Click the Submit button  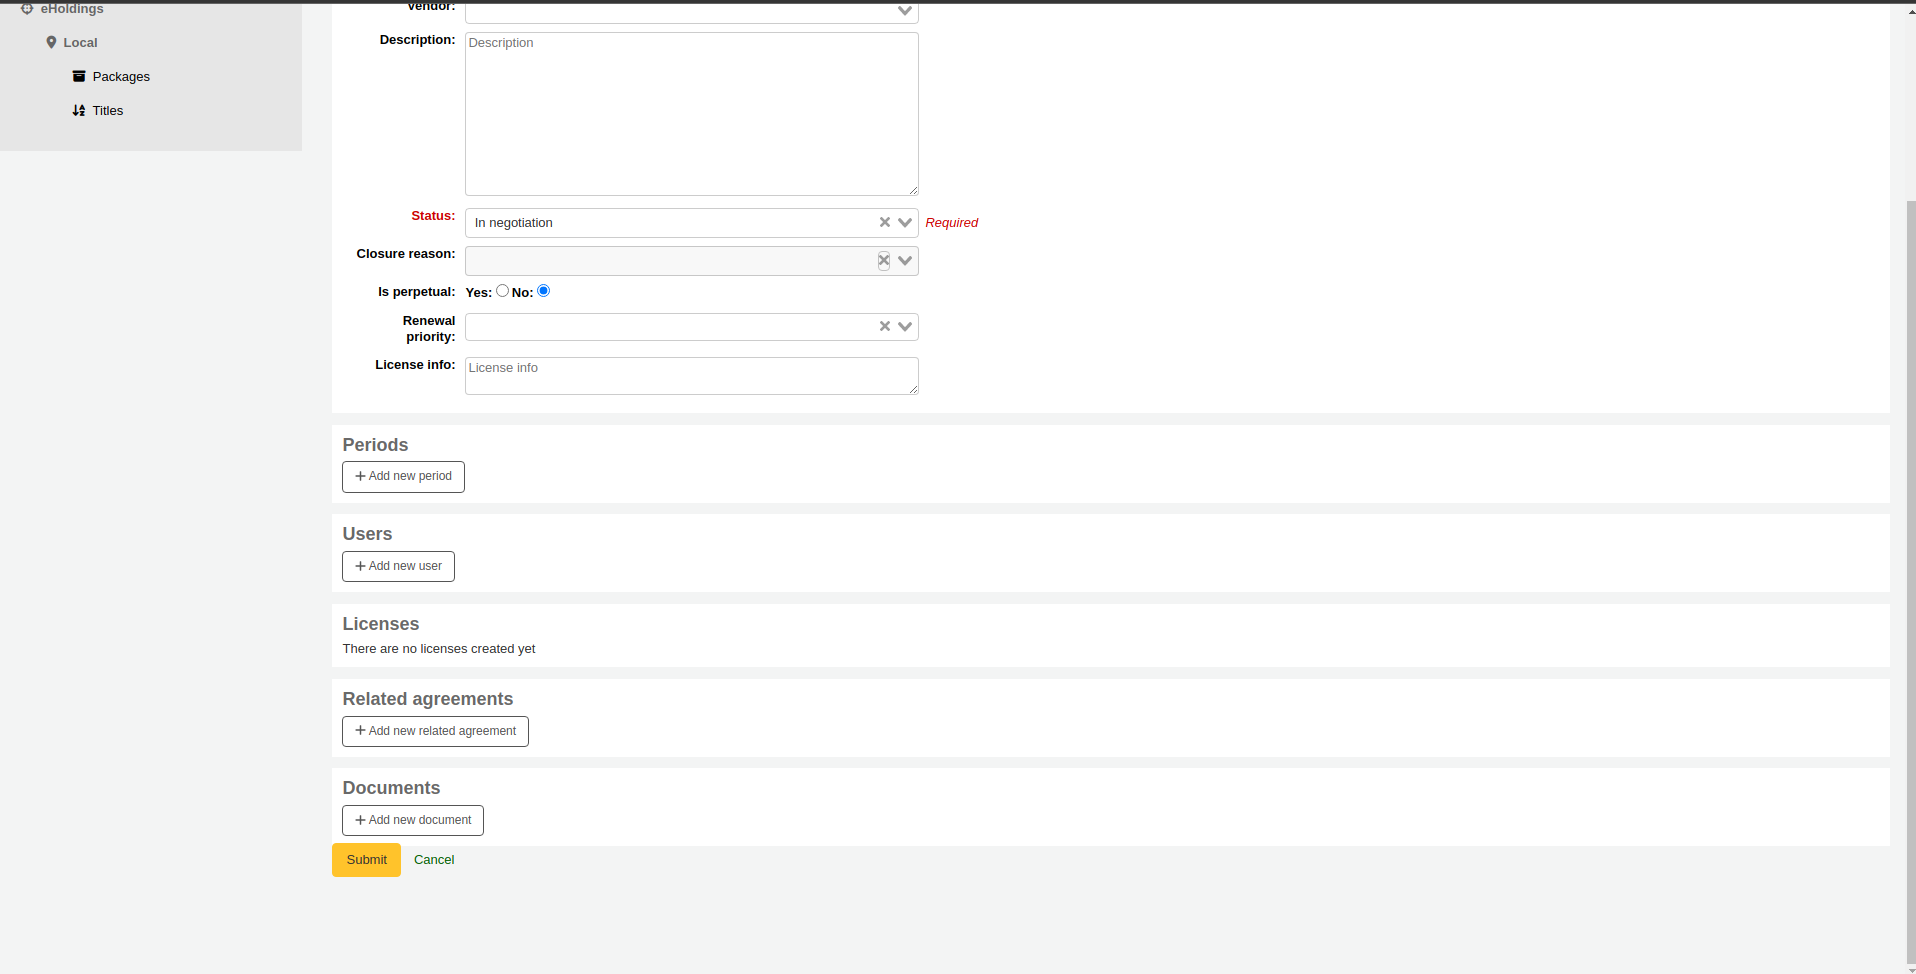pyautogui.click(x=366, y=860)
